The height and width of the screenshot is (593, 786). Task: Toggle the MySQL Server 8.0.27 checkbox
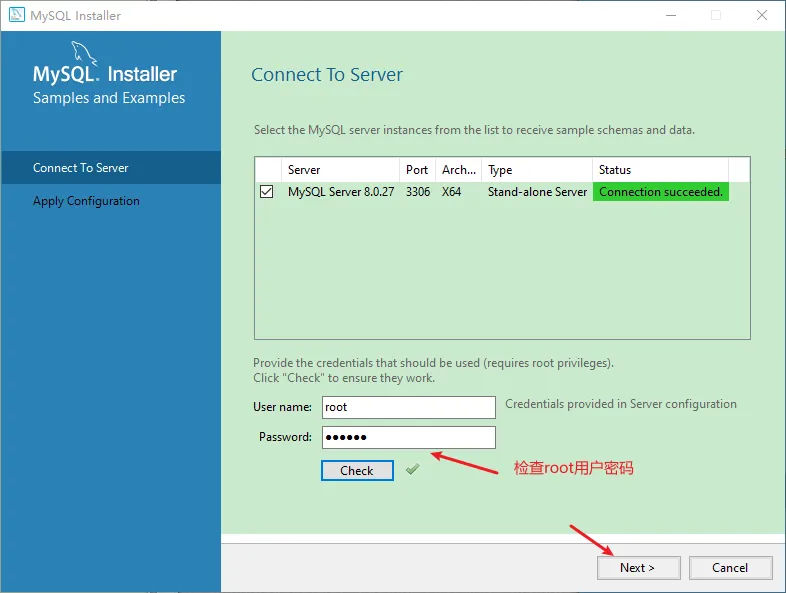click(267, 192)
